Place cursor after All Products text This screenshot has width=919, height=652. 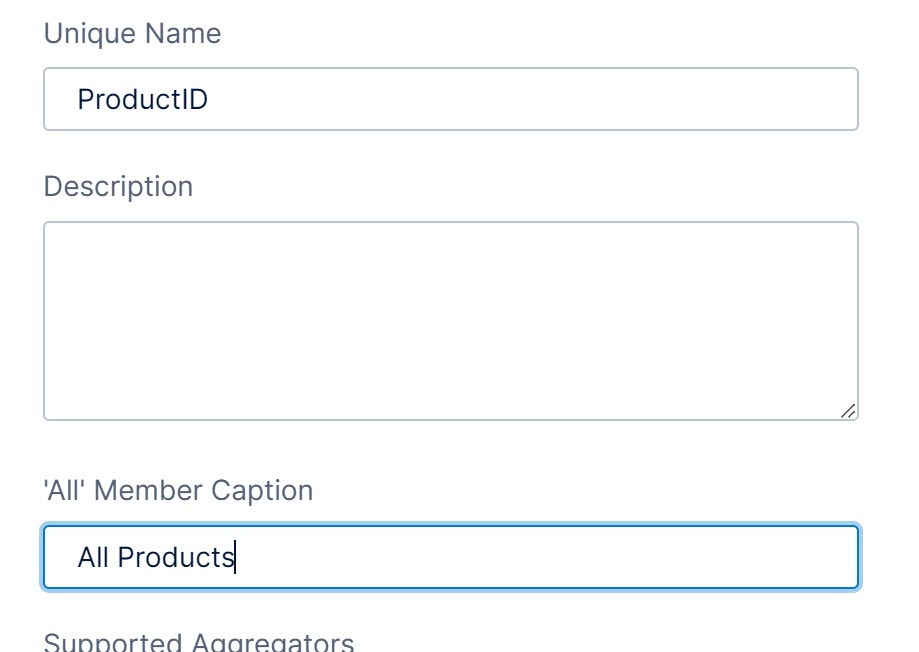[236, 557]
